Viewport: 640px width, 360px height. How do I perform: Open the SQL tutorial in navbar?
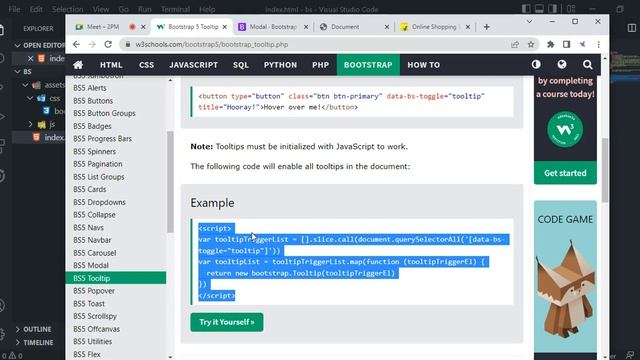(x=241, y=65)
